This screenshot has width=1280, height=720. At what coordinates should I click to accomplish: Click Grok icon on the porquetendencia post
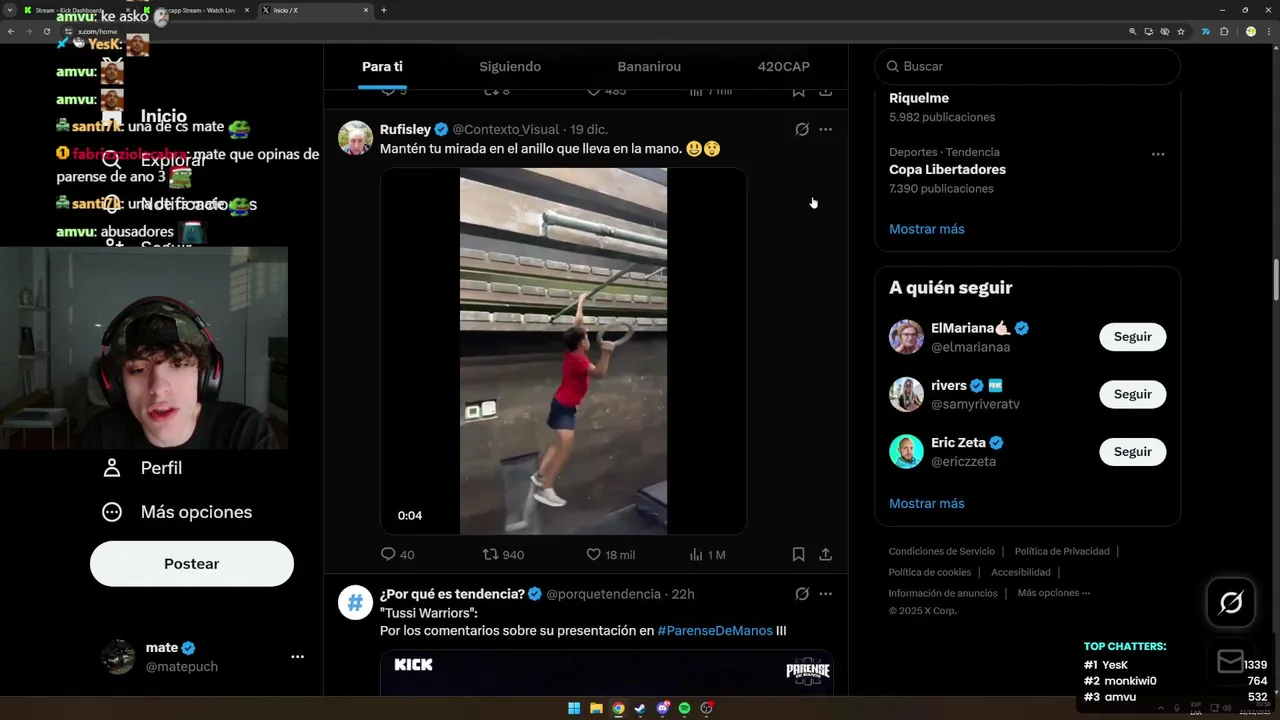[x=802, y=594]
